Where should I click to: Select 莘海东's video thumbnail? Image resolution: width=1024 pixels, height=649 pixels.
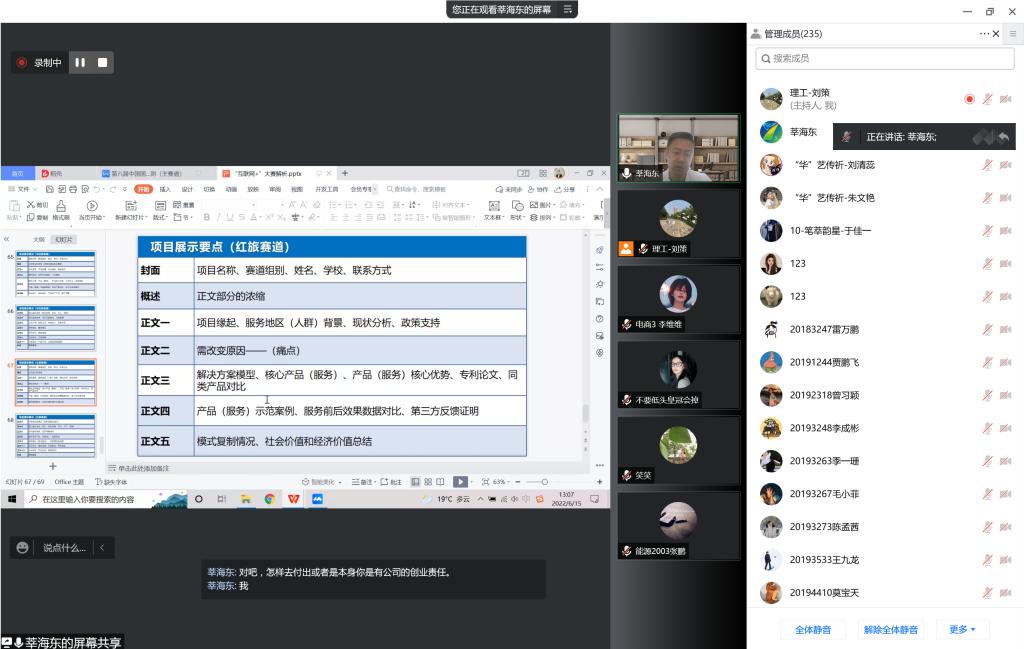(678, 147)
